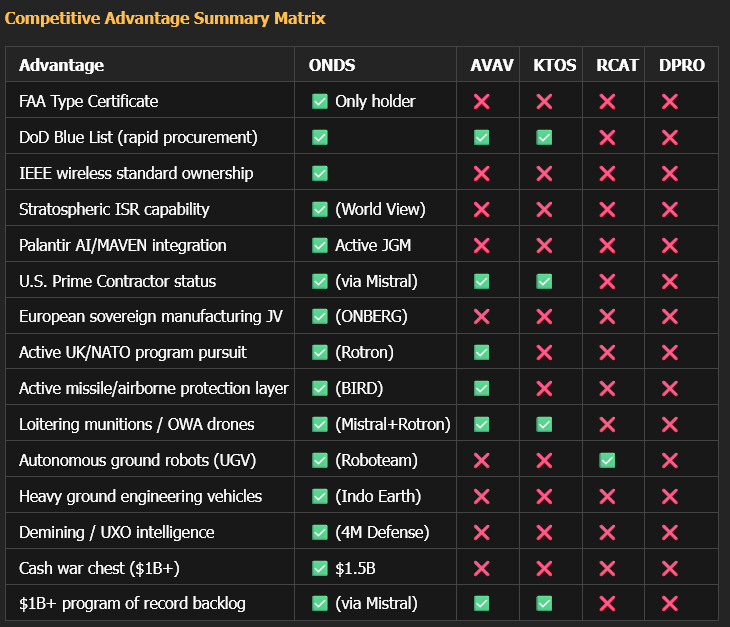Click the Palantir AI/MAVEN integration label

click(122, 245)
